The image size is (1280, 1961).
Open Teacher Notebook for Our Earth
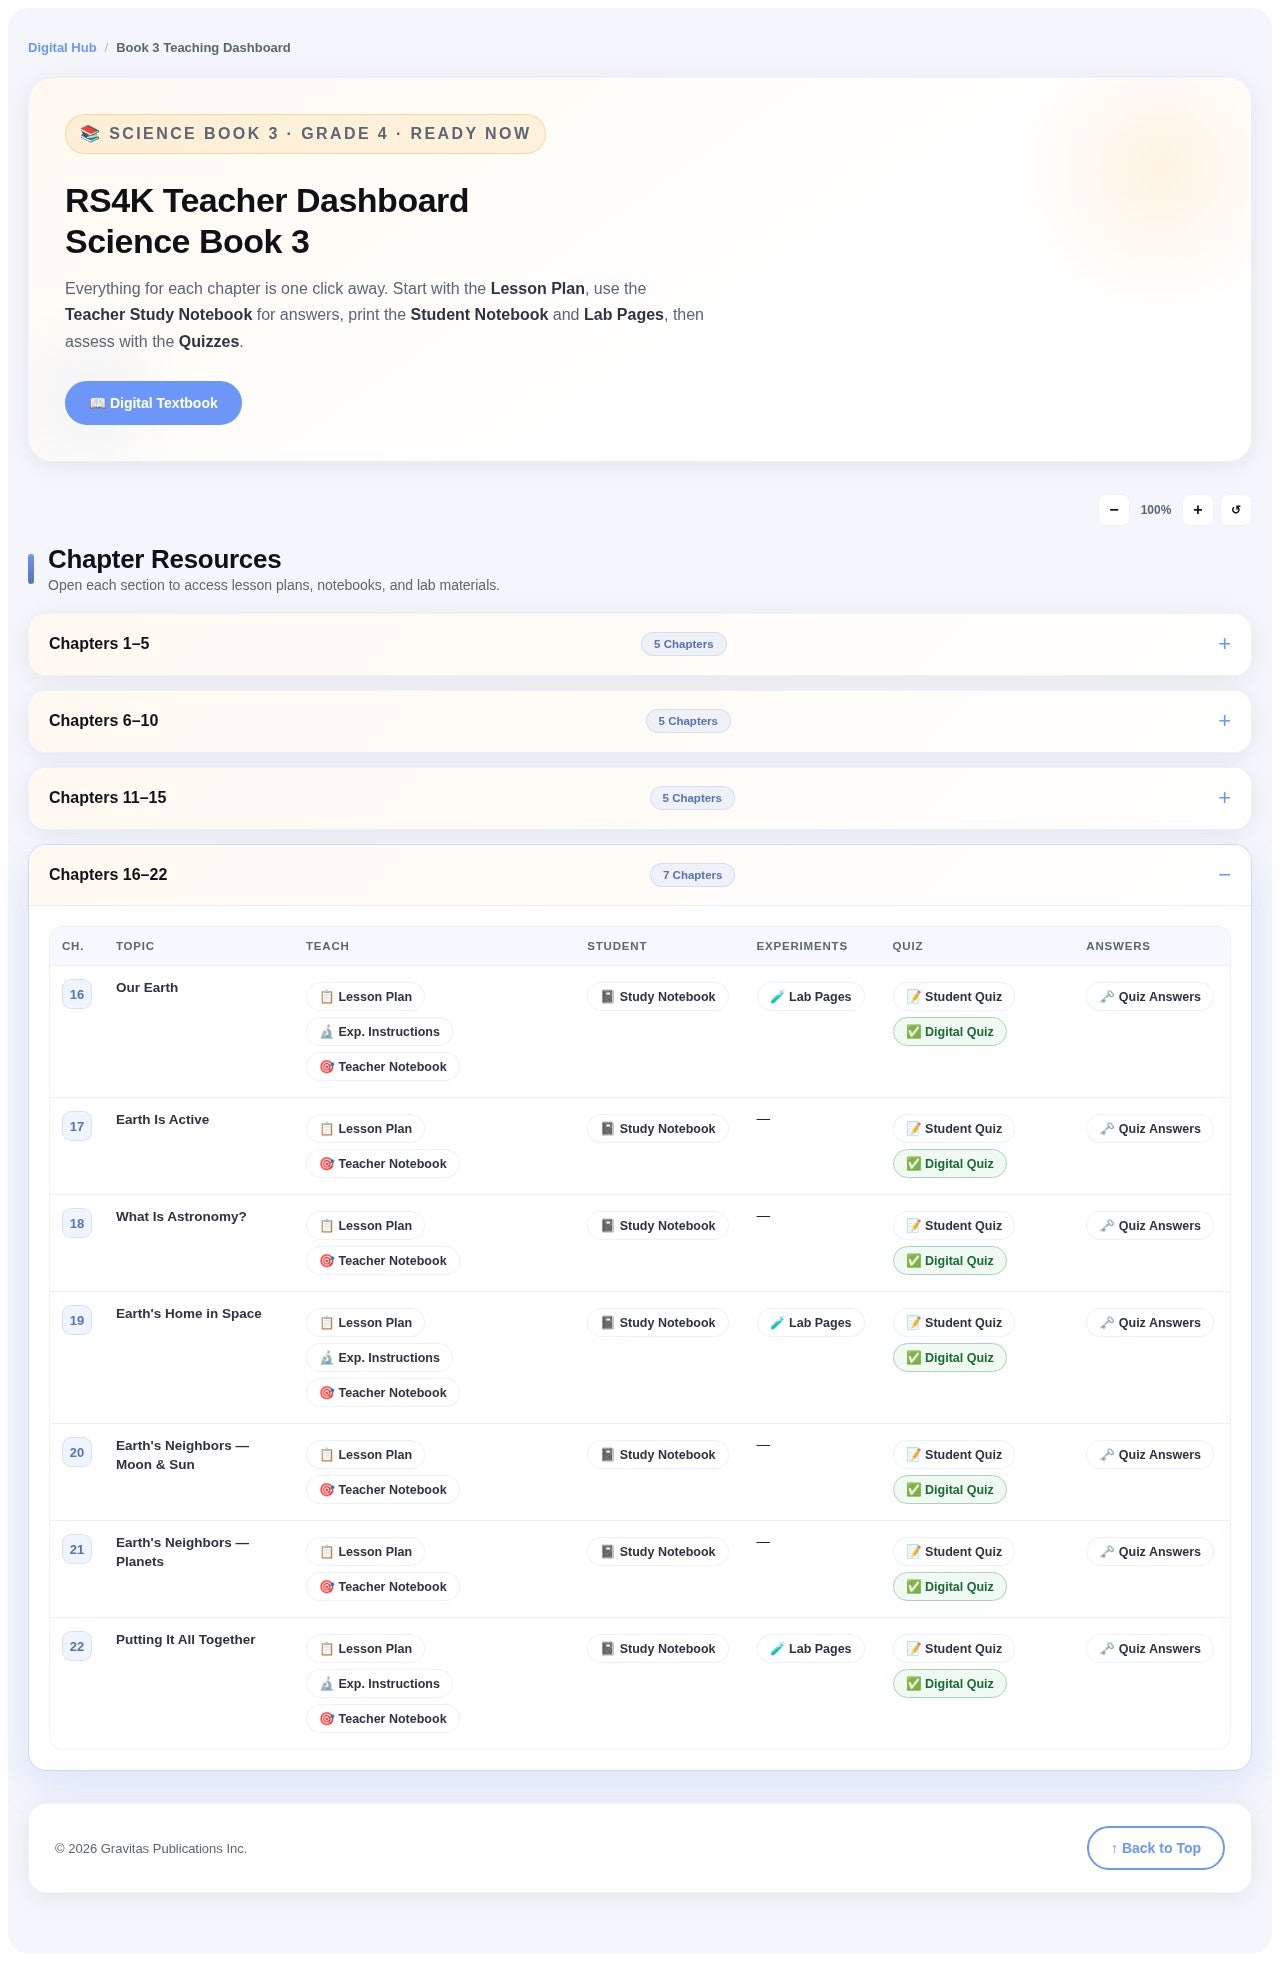coord(383,1067)
